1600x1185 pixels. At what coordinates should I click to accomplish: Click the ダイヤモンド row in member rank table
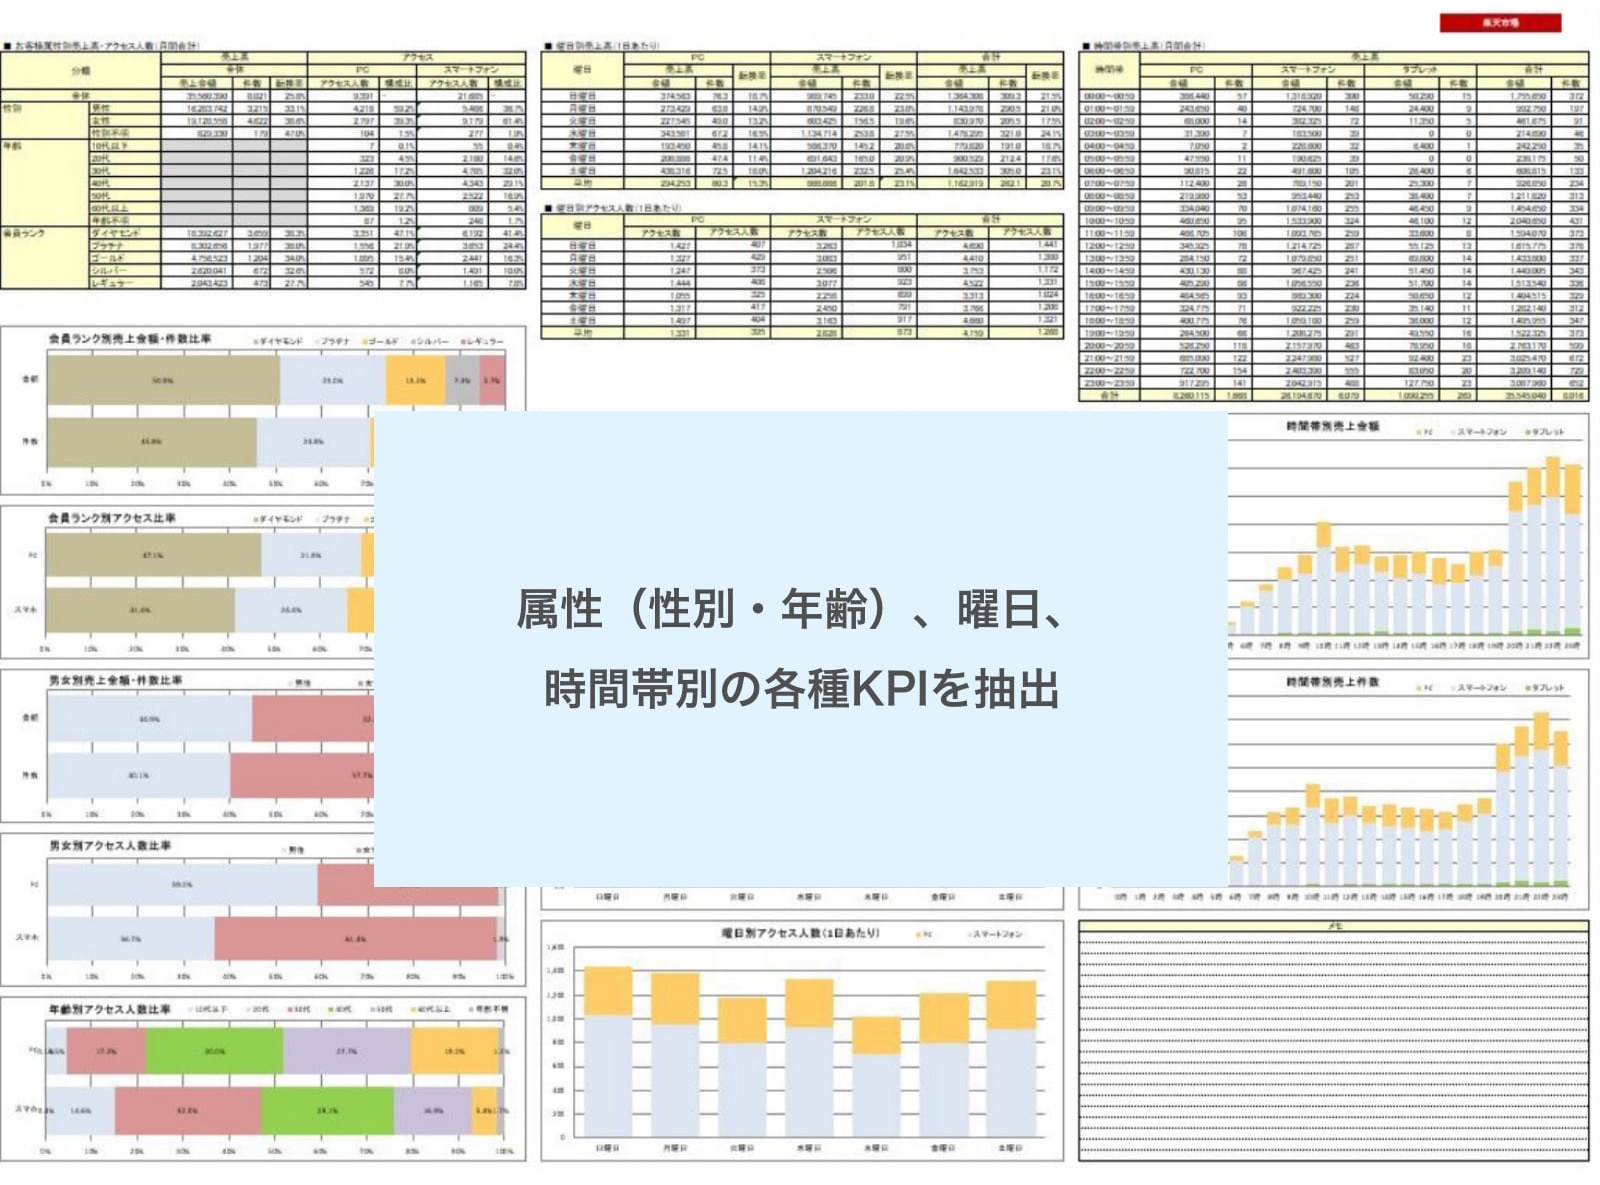(115, 233)
